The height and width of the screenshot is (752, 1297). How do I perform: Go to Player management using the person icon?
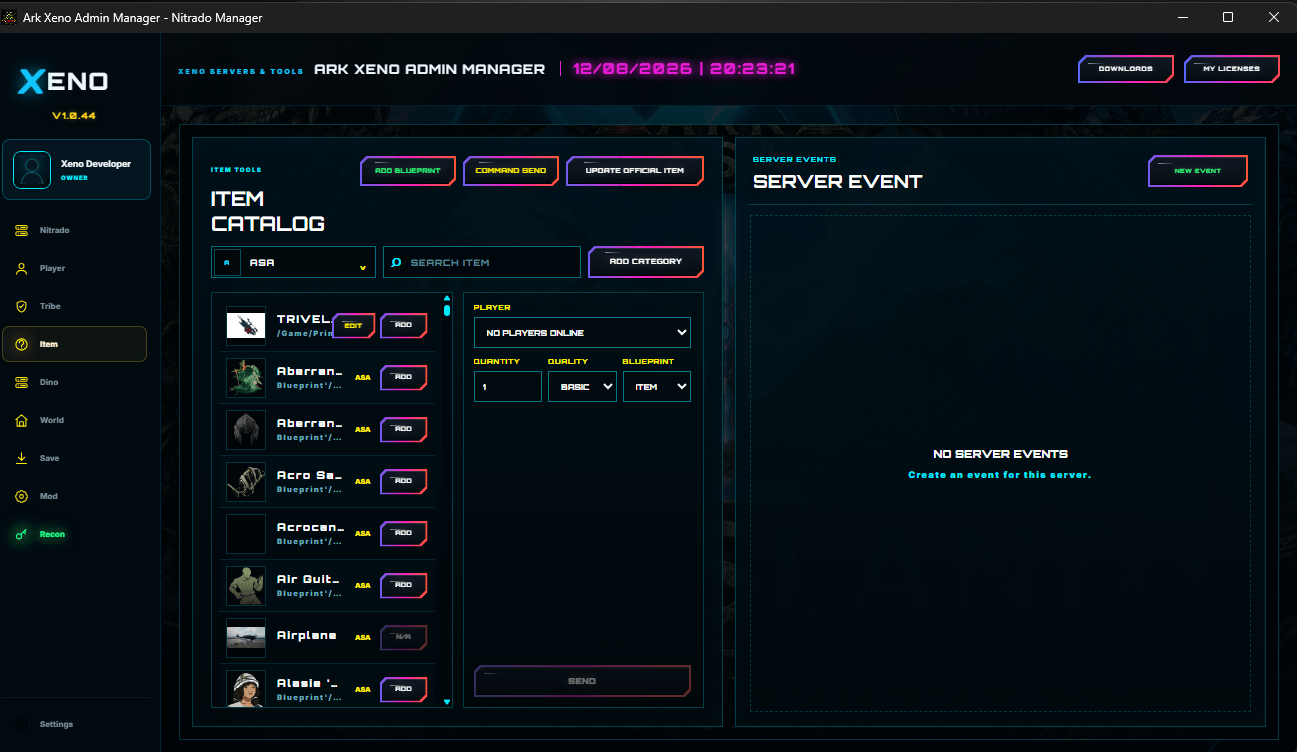(x=21, y=269)
